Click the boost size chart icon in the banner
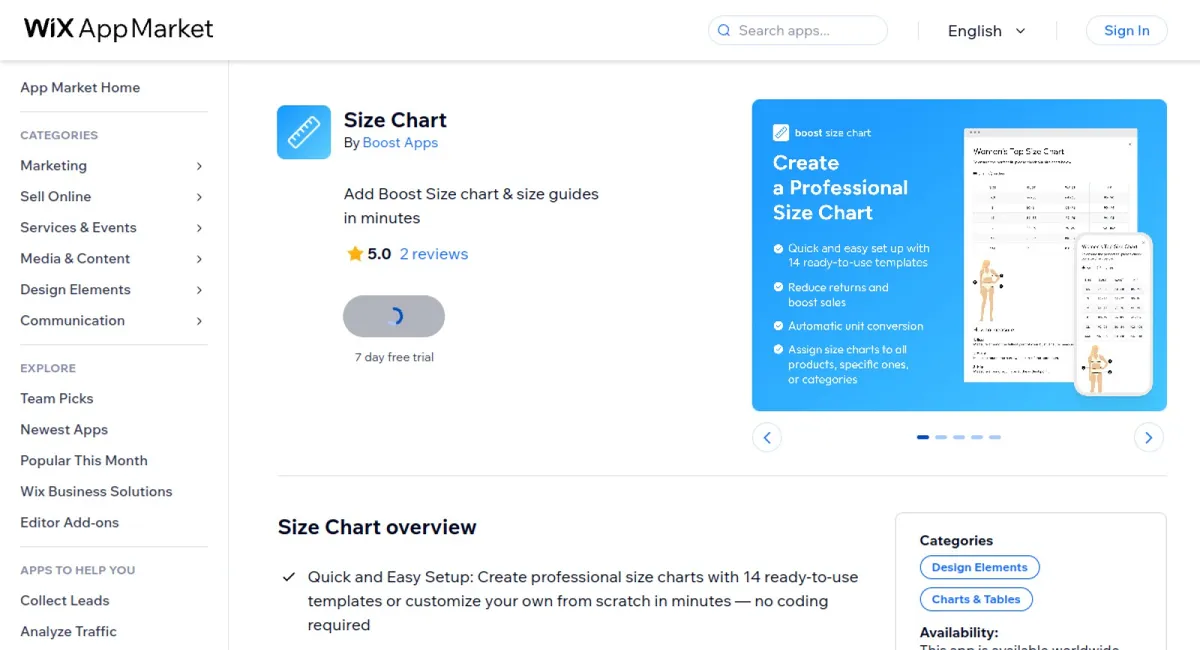 click(781, 132)
